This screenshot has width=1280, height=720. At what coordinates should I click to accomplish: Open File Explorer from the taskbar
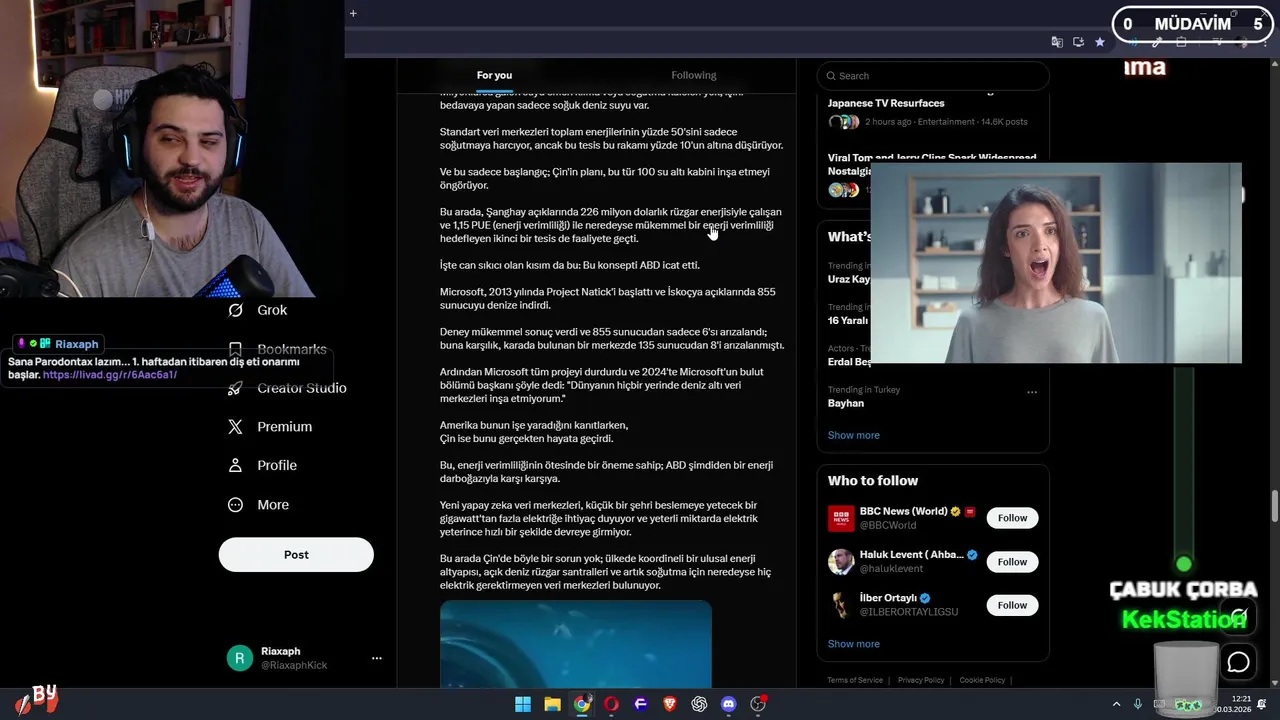click(552, 704)
